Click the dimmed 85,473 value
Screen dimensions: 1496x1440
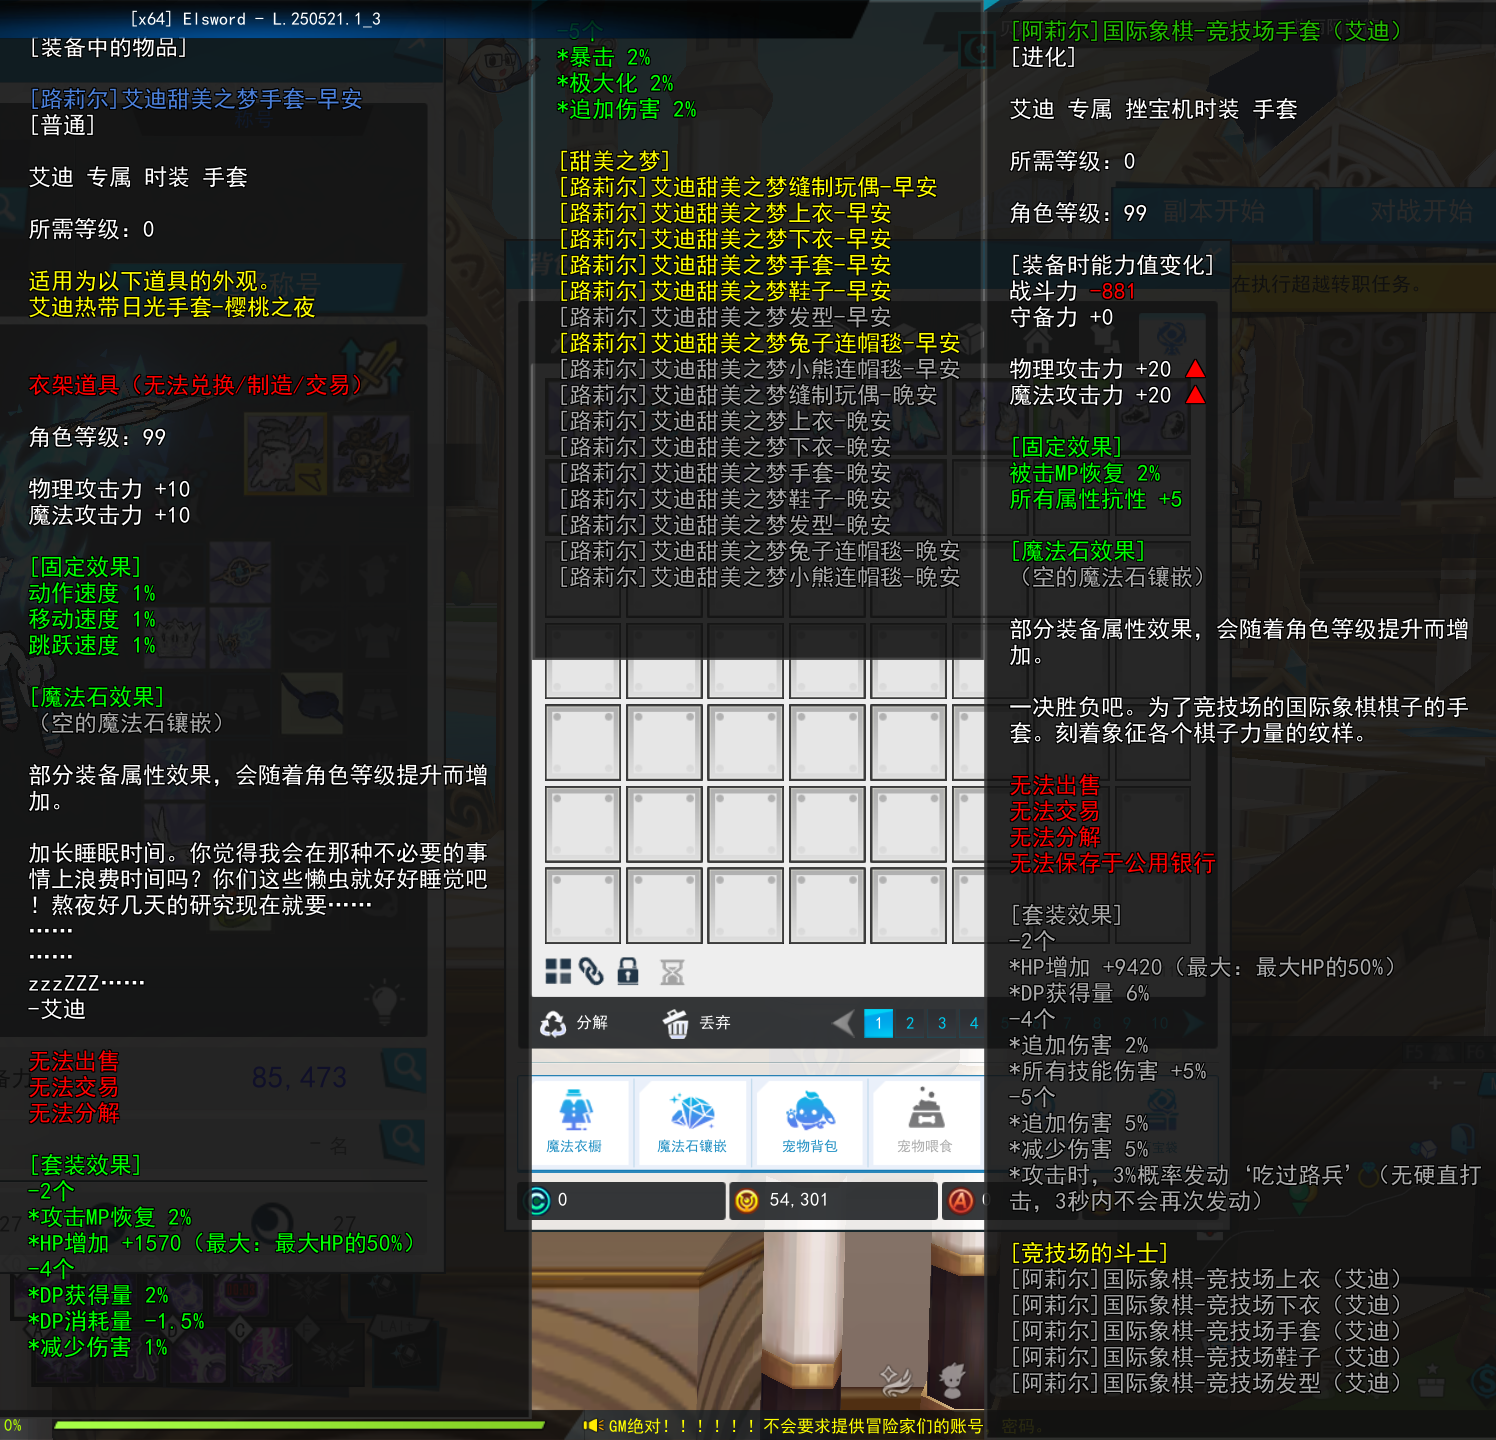click(x=299, y=1077)
